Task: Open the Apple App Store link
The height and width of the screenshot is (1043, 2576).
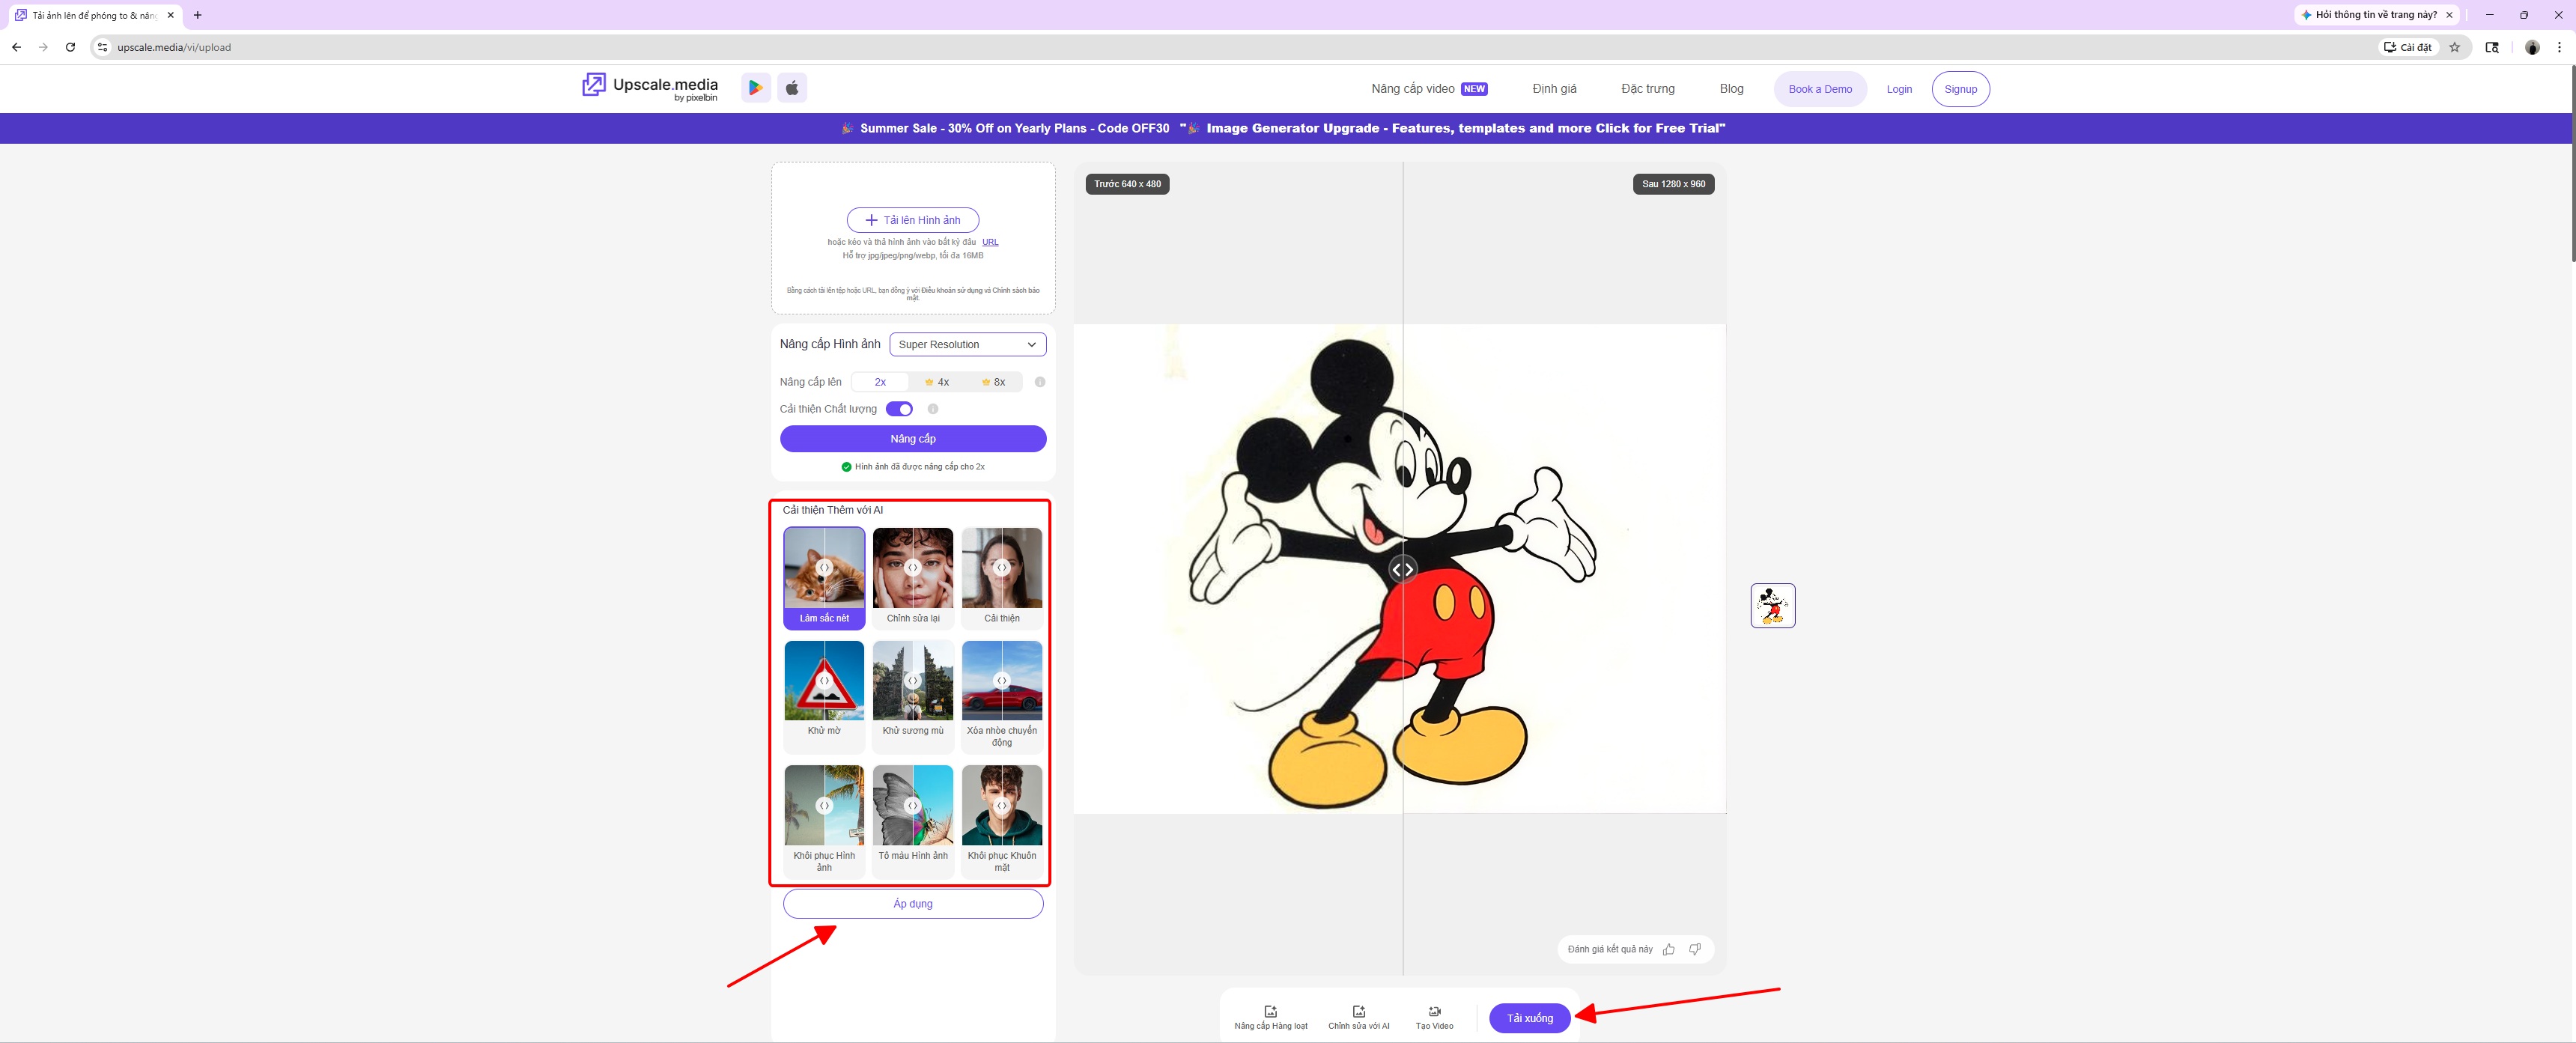Action: [792, 88]
